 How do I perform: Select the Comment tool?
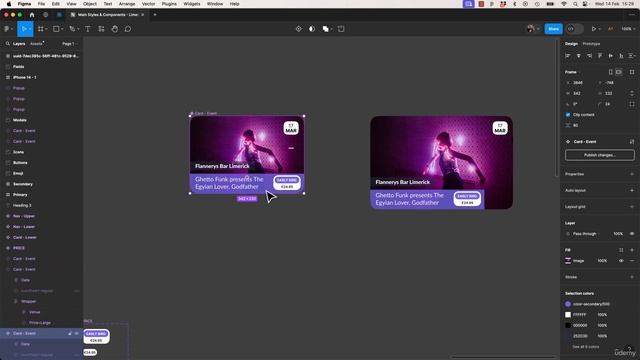click(128, 29)
